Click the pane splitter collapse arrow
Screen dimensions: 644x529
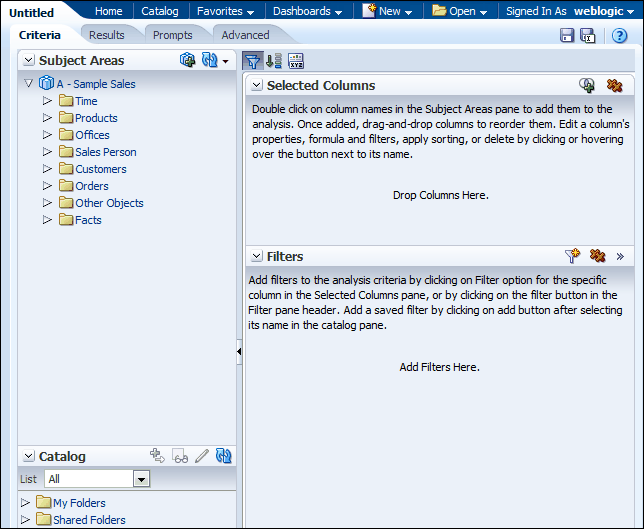pyautogui.click(x=239, y=352)
